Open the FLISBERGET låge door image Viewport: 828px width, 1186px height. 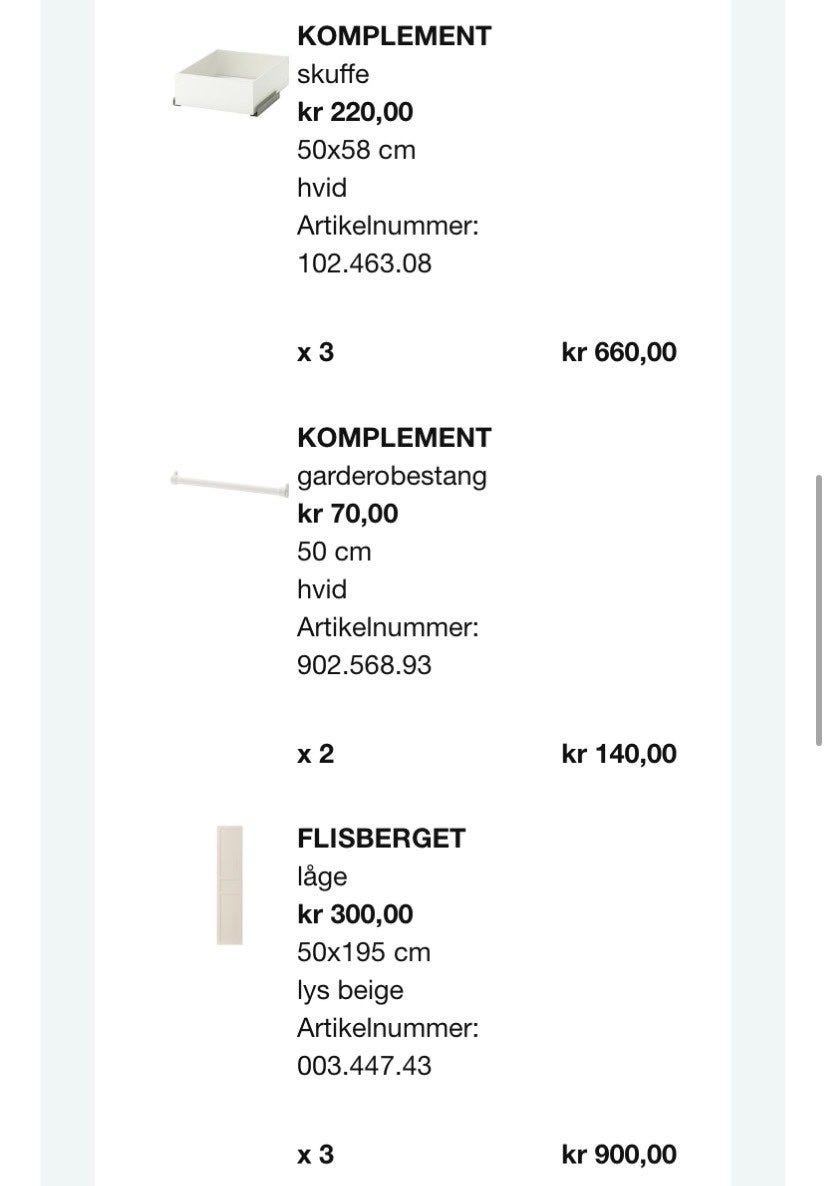pyautogui.click(x=230, y=885)
